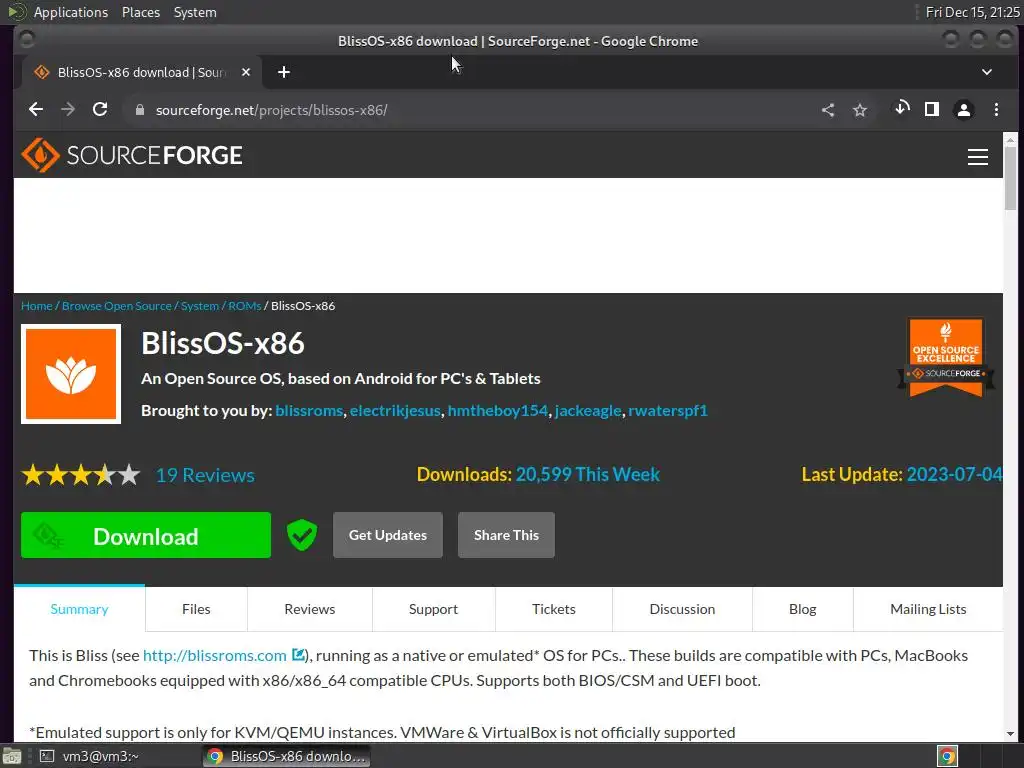Select the Summary tab
1024x768 pixels.
(x=80, y=609)
